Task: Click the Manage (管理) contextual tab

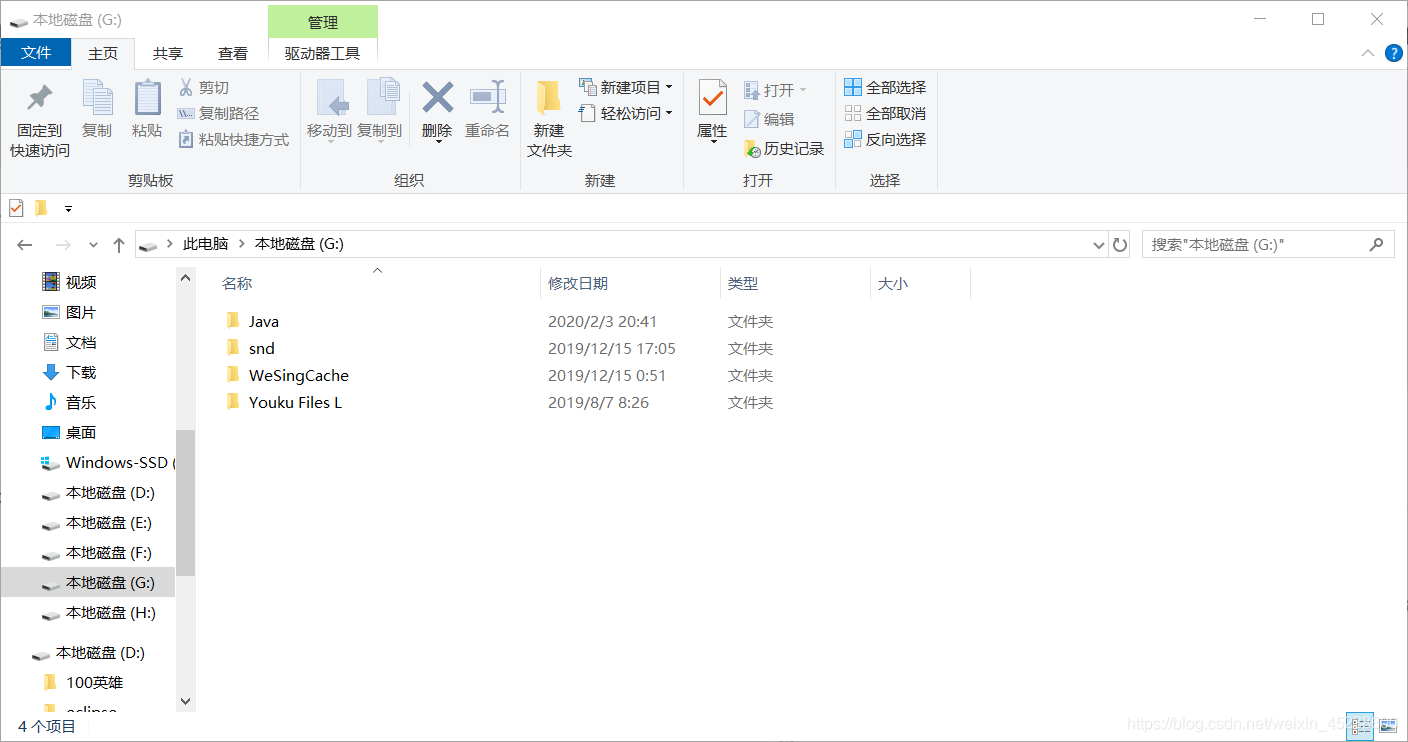Action: [x=323, y=22]
